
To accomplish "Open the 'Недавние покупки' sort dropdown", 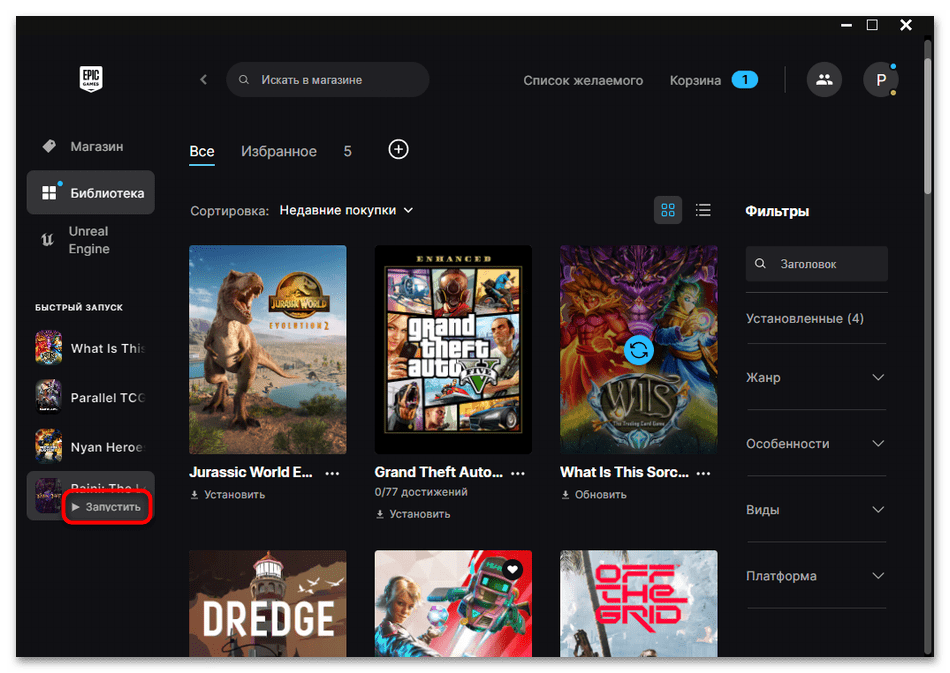I will click(346, 210).
